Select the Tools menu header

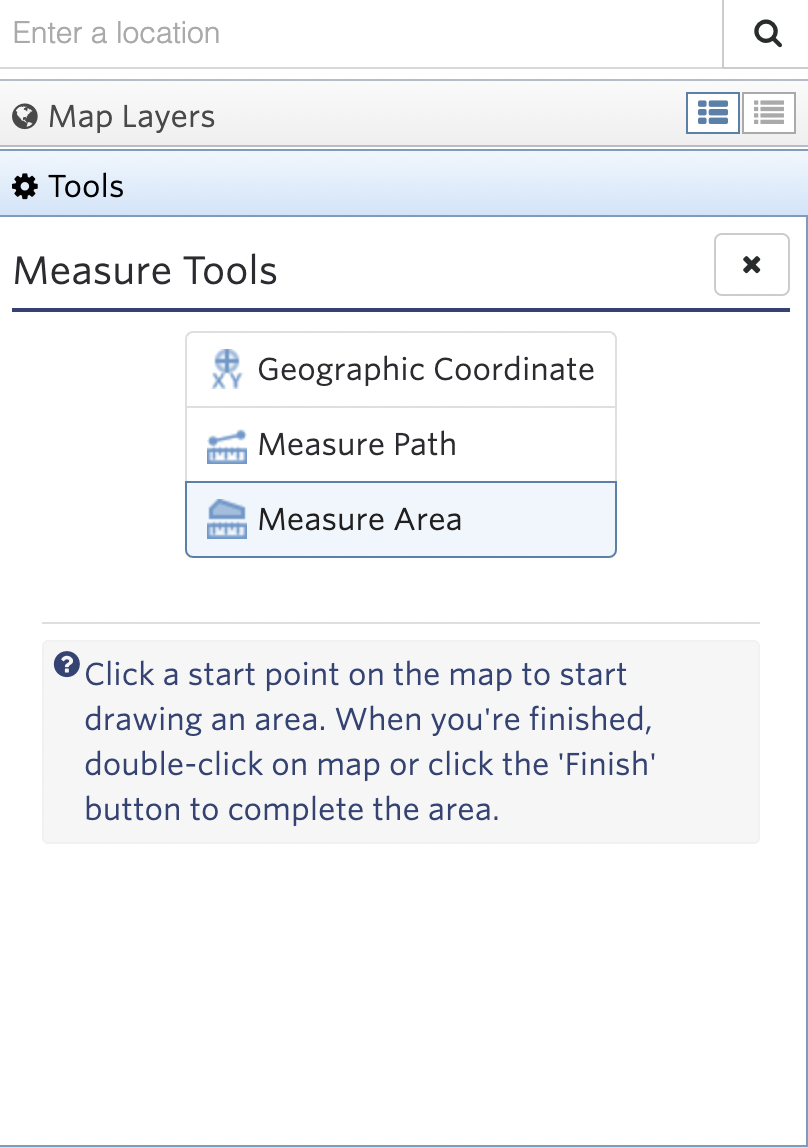coord(85,185)
